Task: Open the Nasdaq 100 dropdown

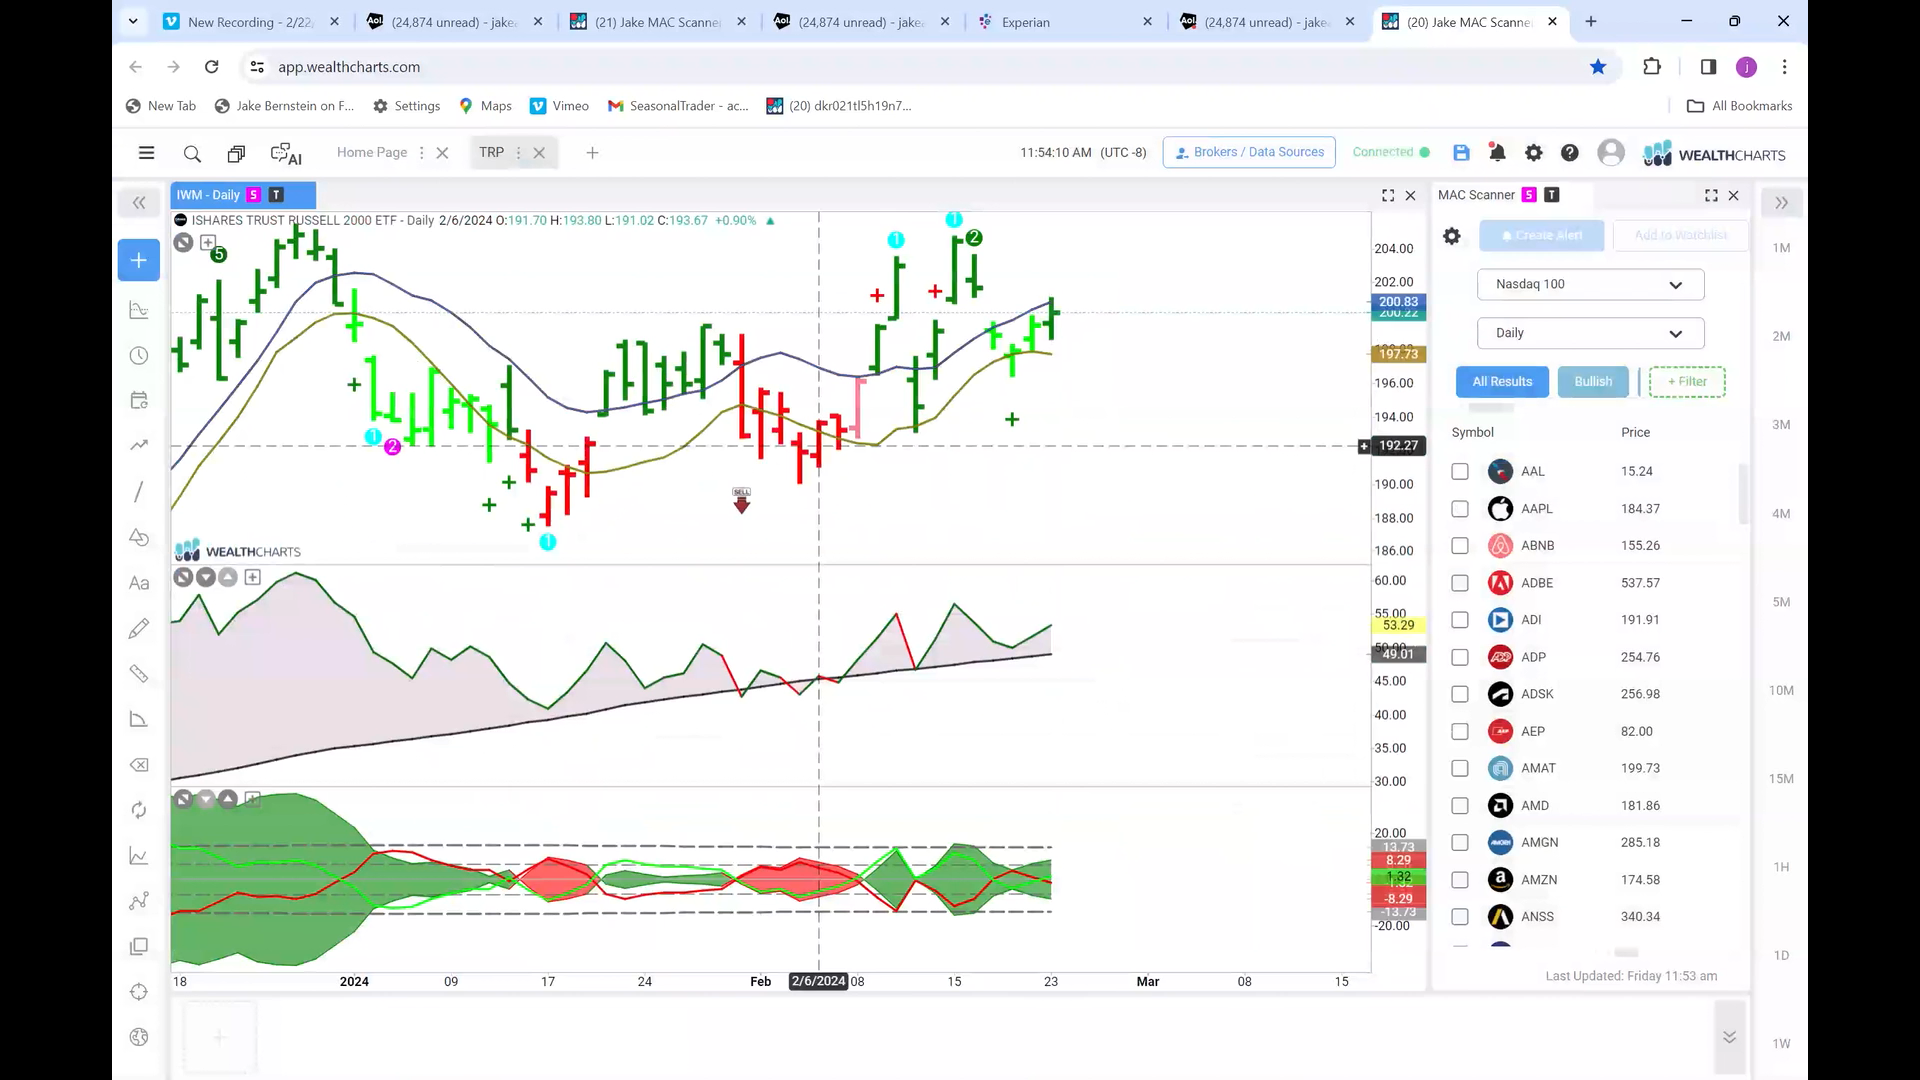Action: pos(1590,284)
